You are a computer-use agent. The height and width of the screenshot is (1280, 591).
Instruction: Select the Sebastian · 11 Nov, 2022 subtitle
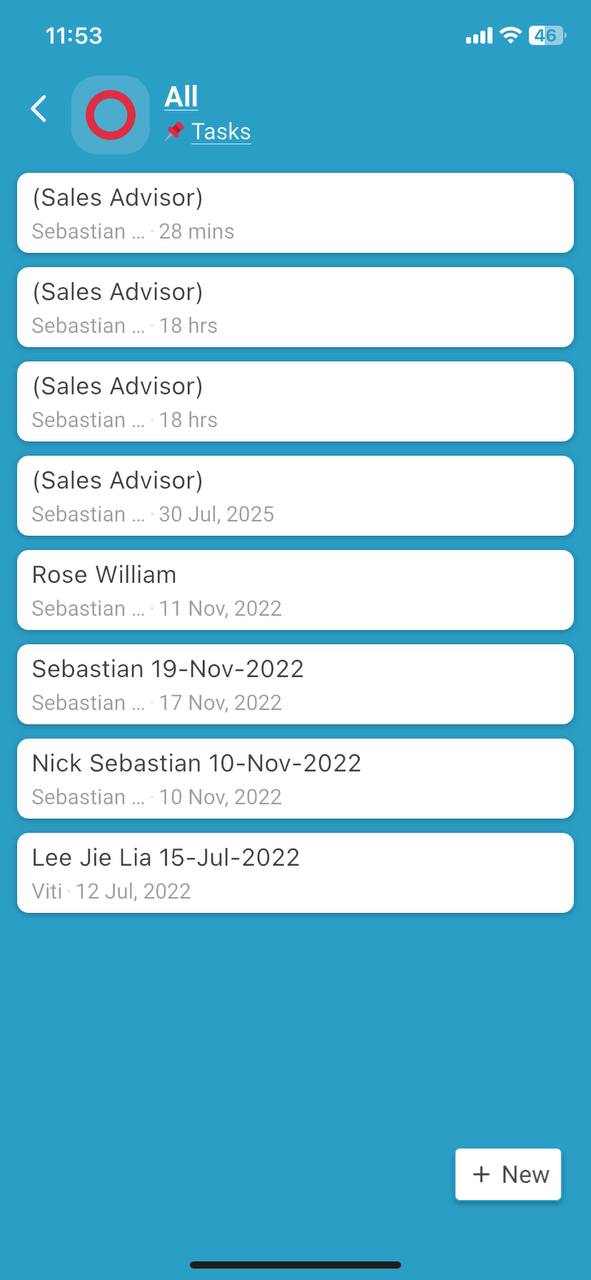(x=156, y=608)
